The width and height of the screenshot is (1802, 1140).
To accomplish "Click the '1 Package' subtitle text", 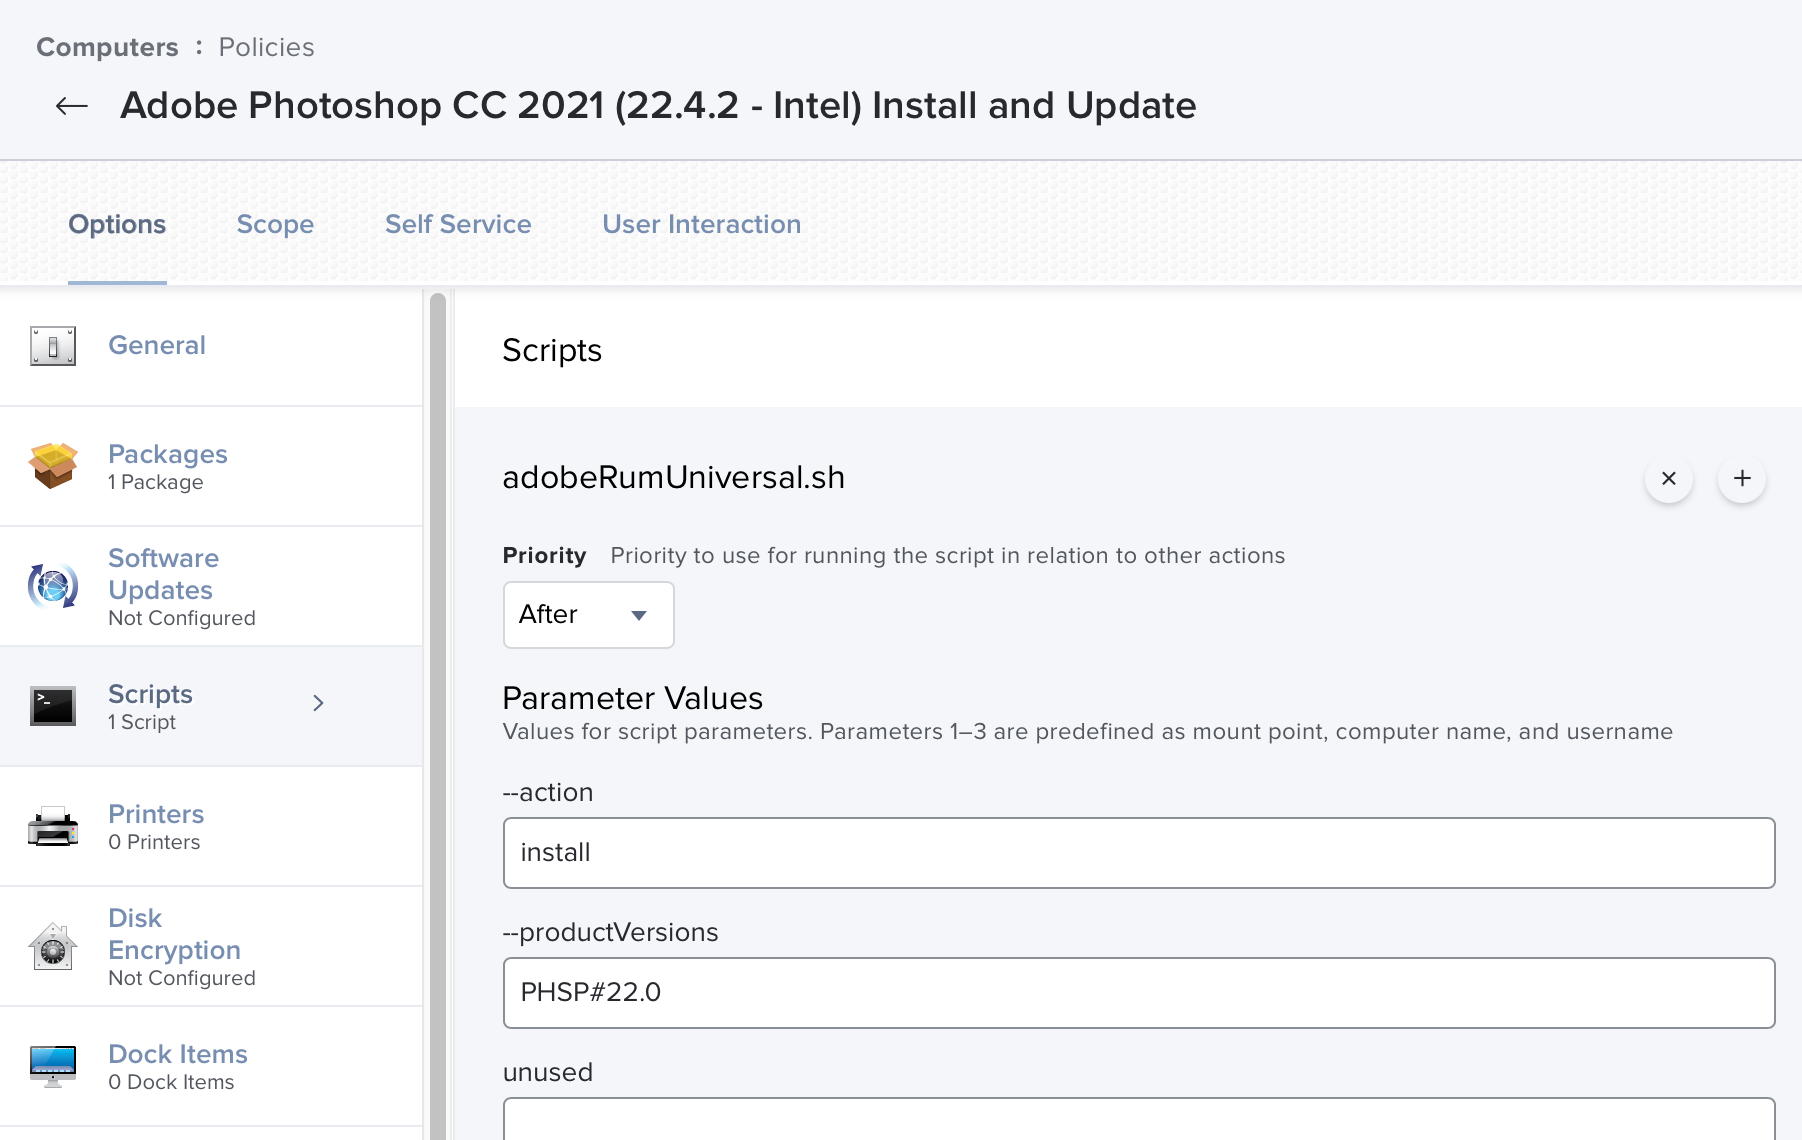I will (155, 482).
